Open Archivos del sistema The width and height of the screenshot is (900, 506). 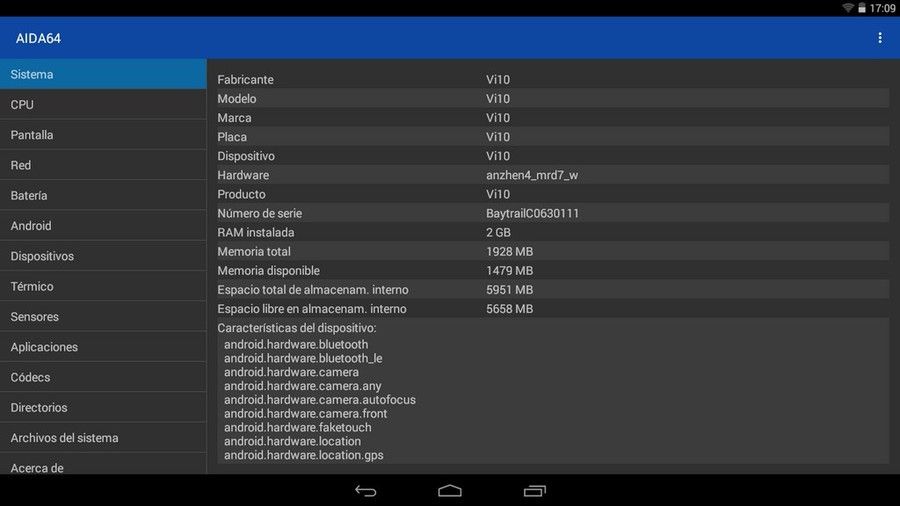pos(103,438)
